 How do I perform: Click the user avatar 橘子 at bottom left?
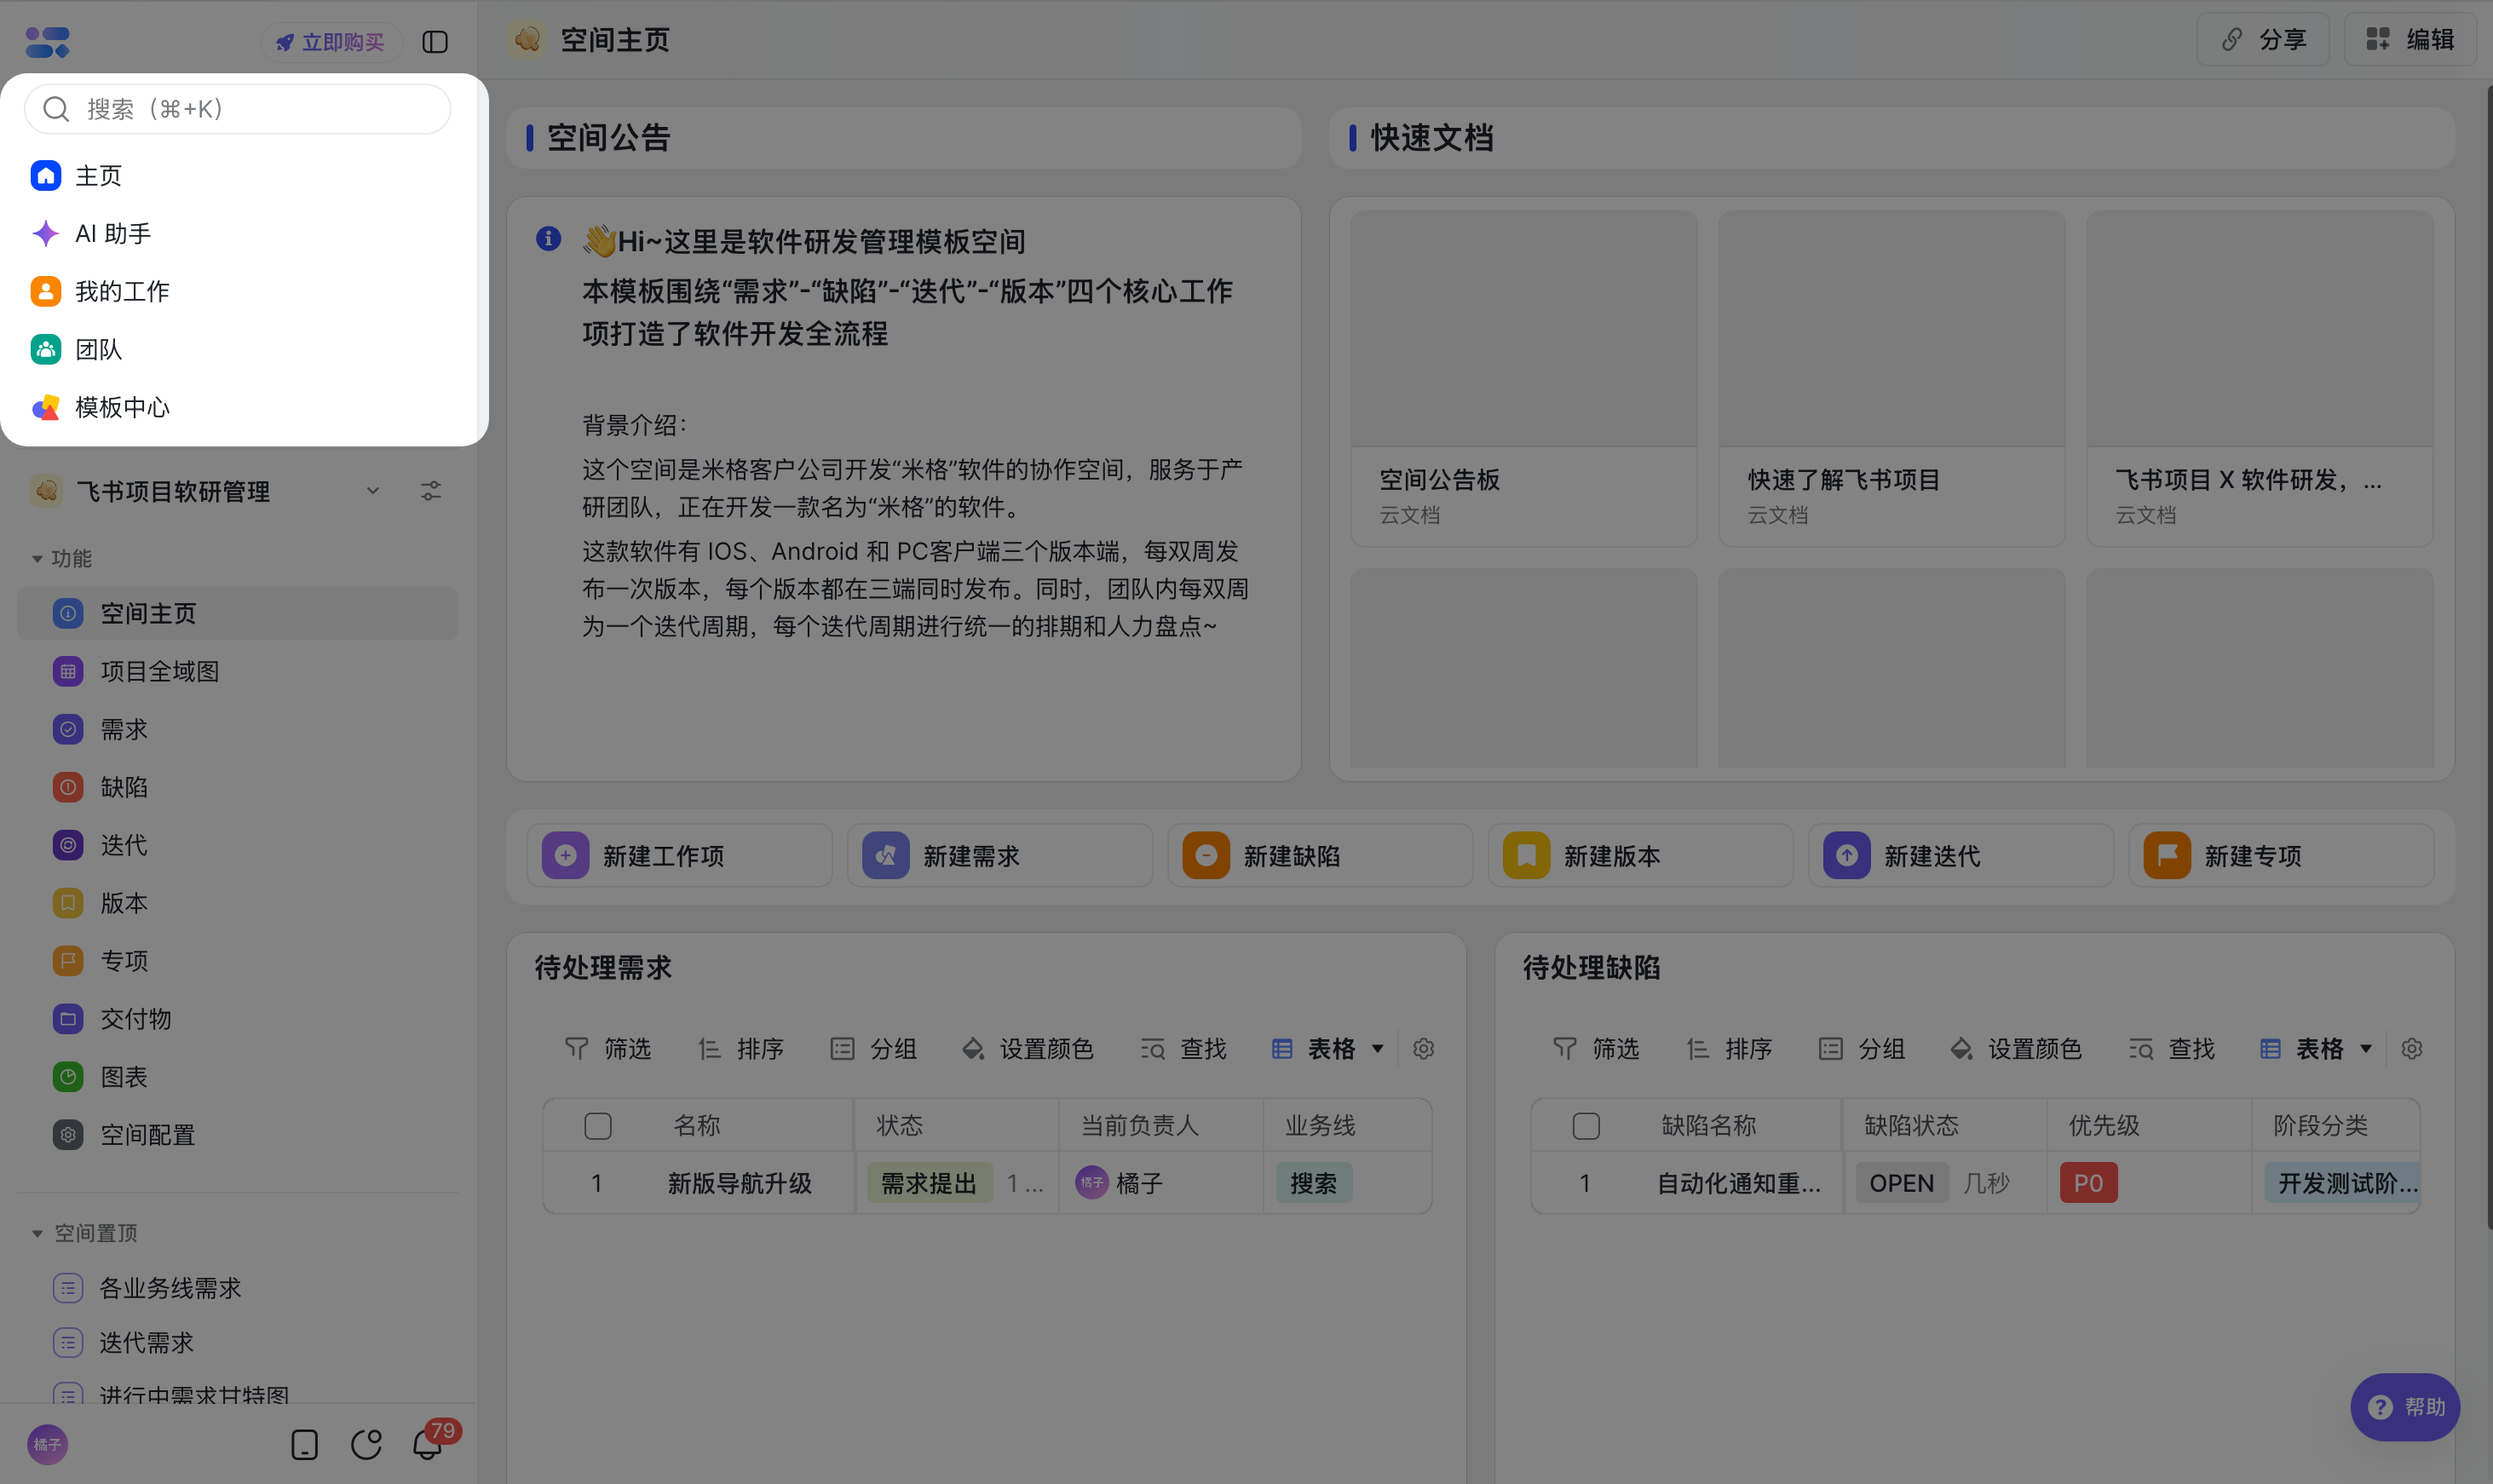coord(47,1445)
